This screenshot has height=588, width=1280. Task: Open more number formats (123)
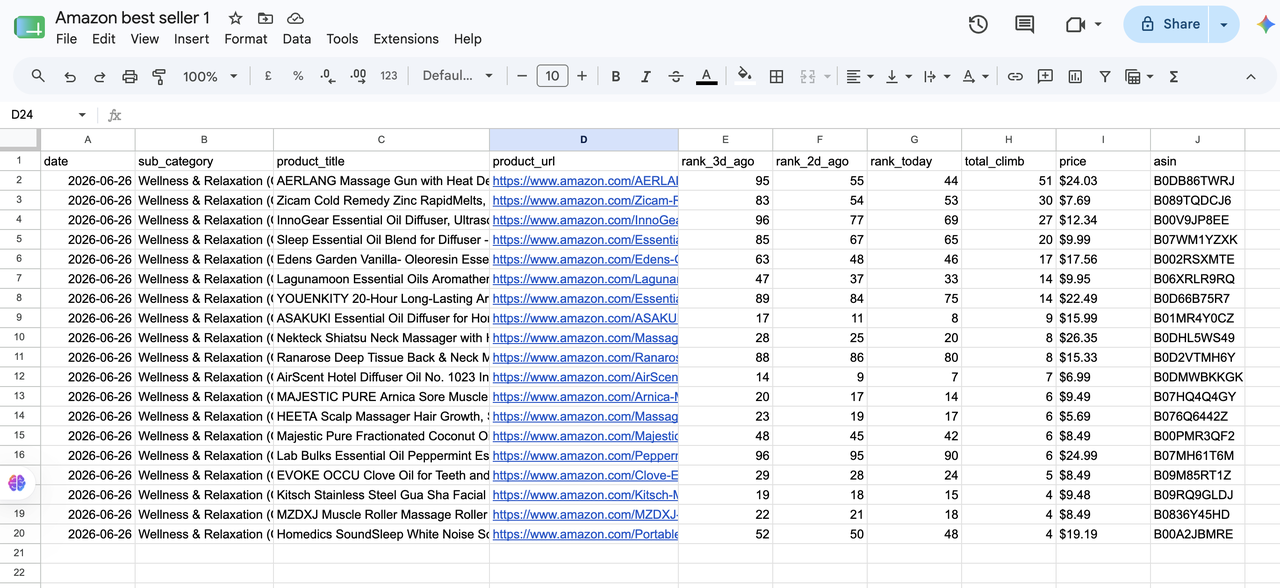389,76
